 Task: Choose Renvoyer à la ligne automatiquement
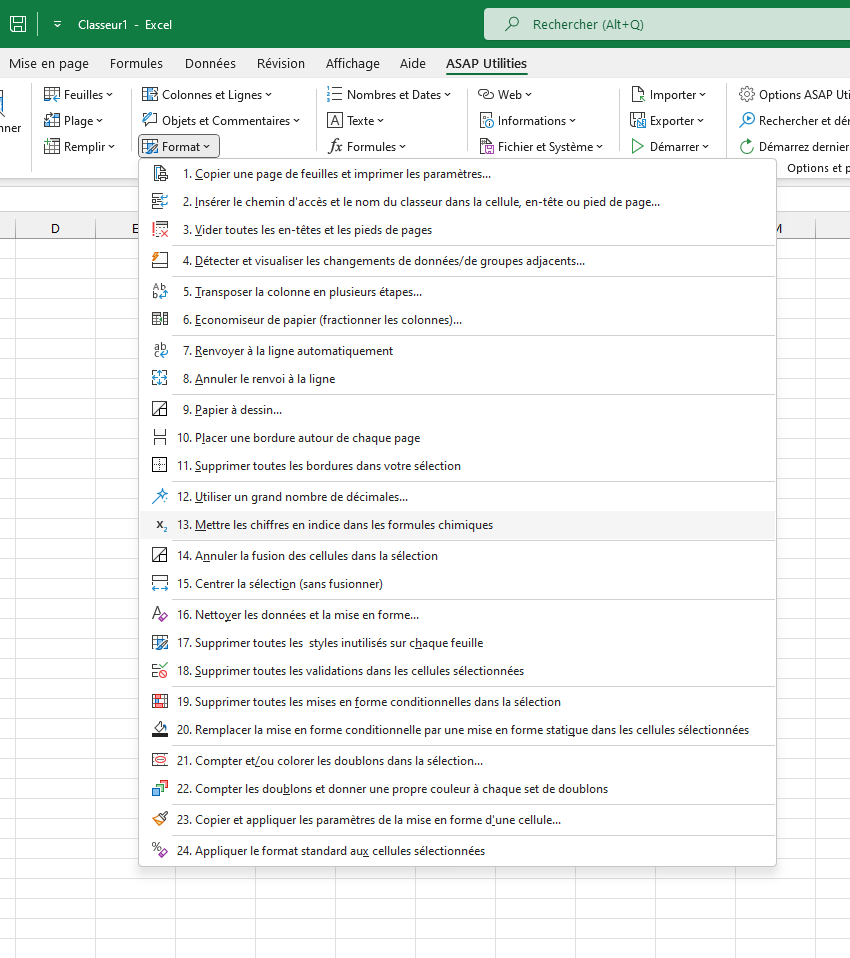click(458, 351)
